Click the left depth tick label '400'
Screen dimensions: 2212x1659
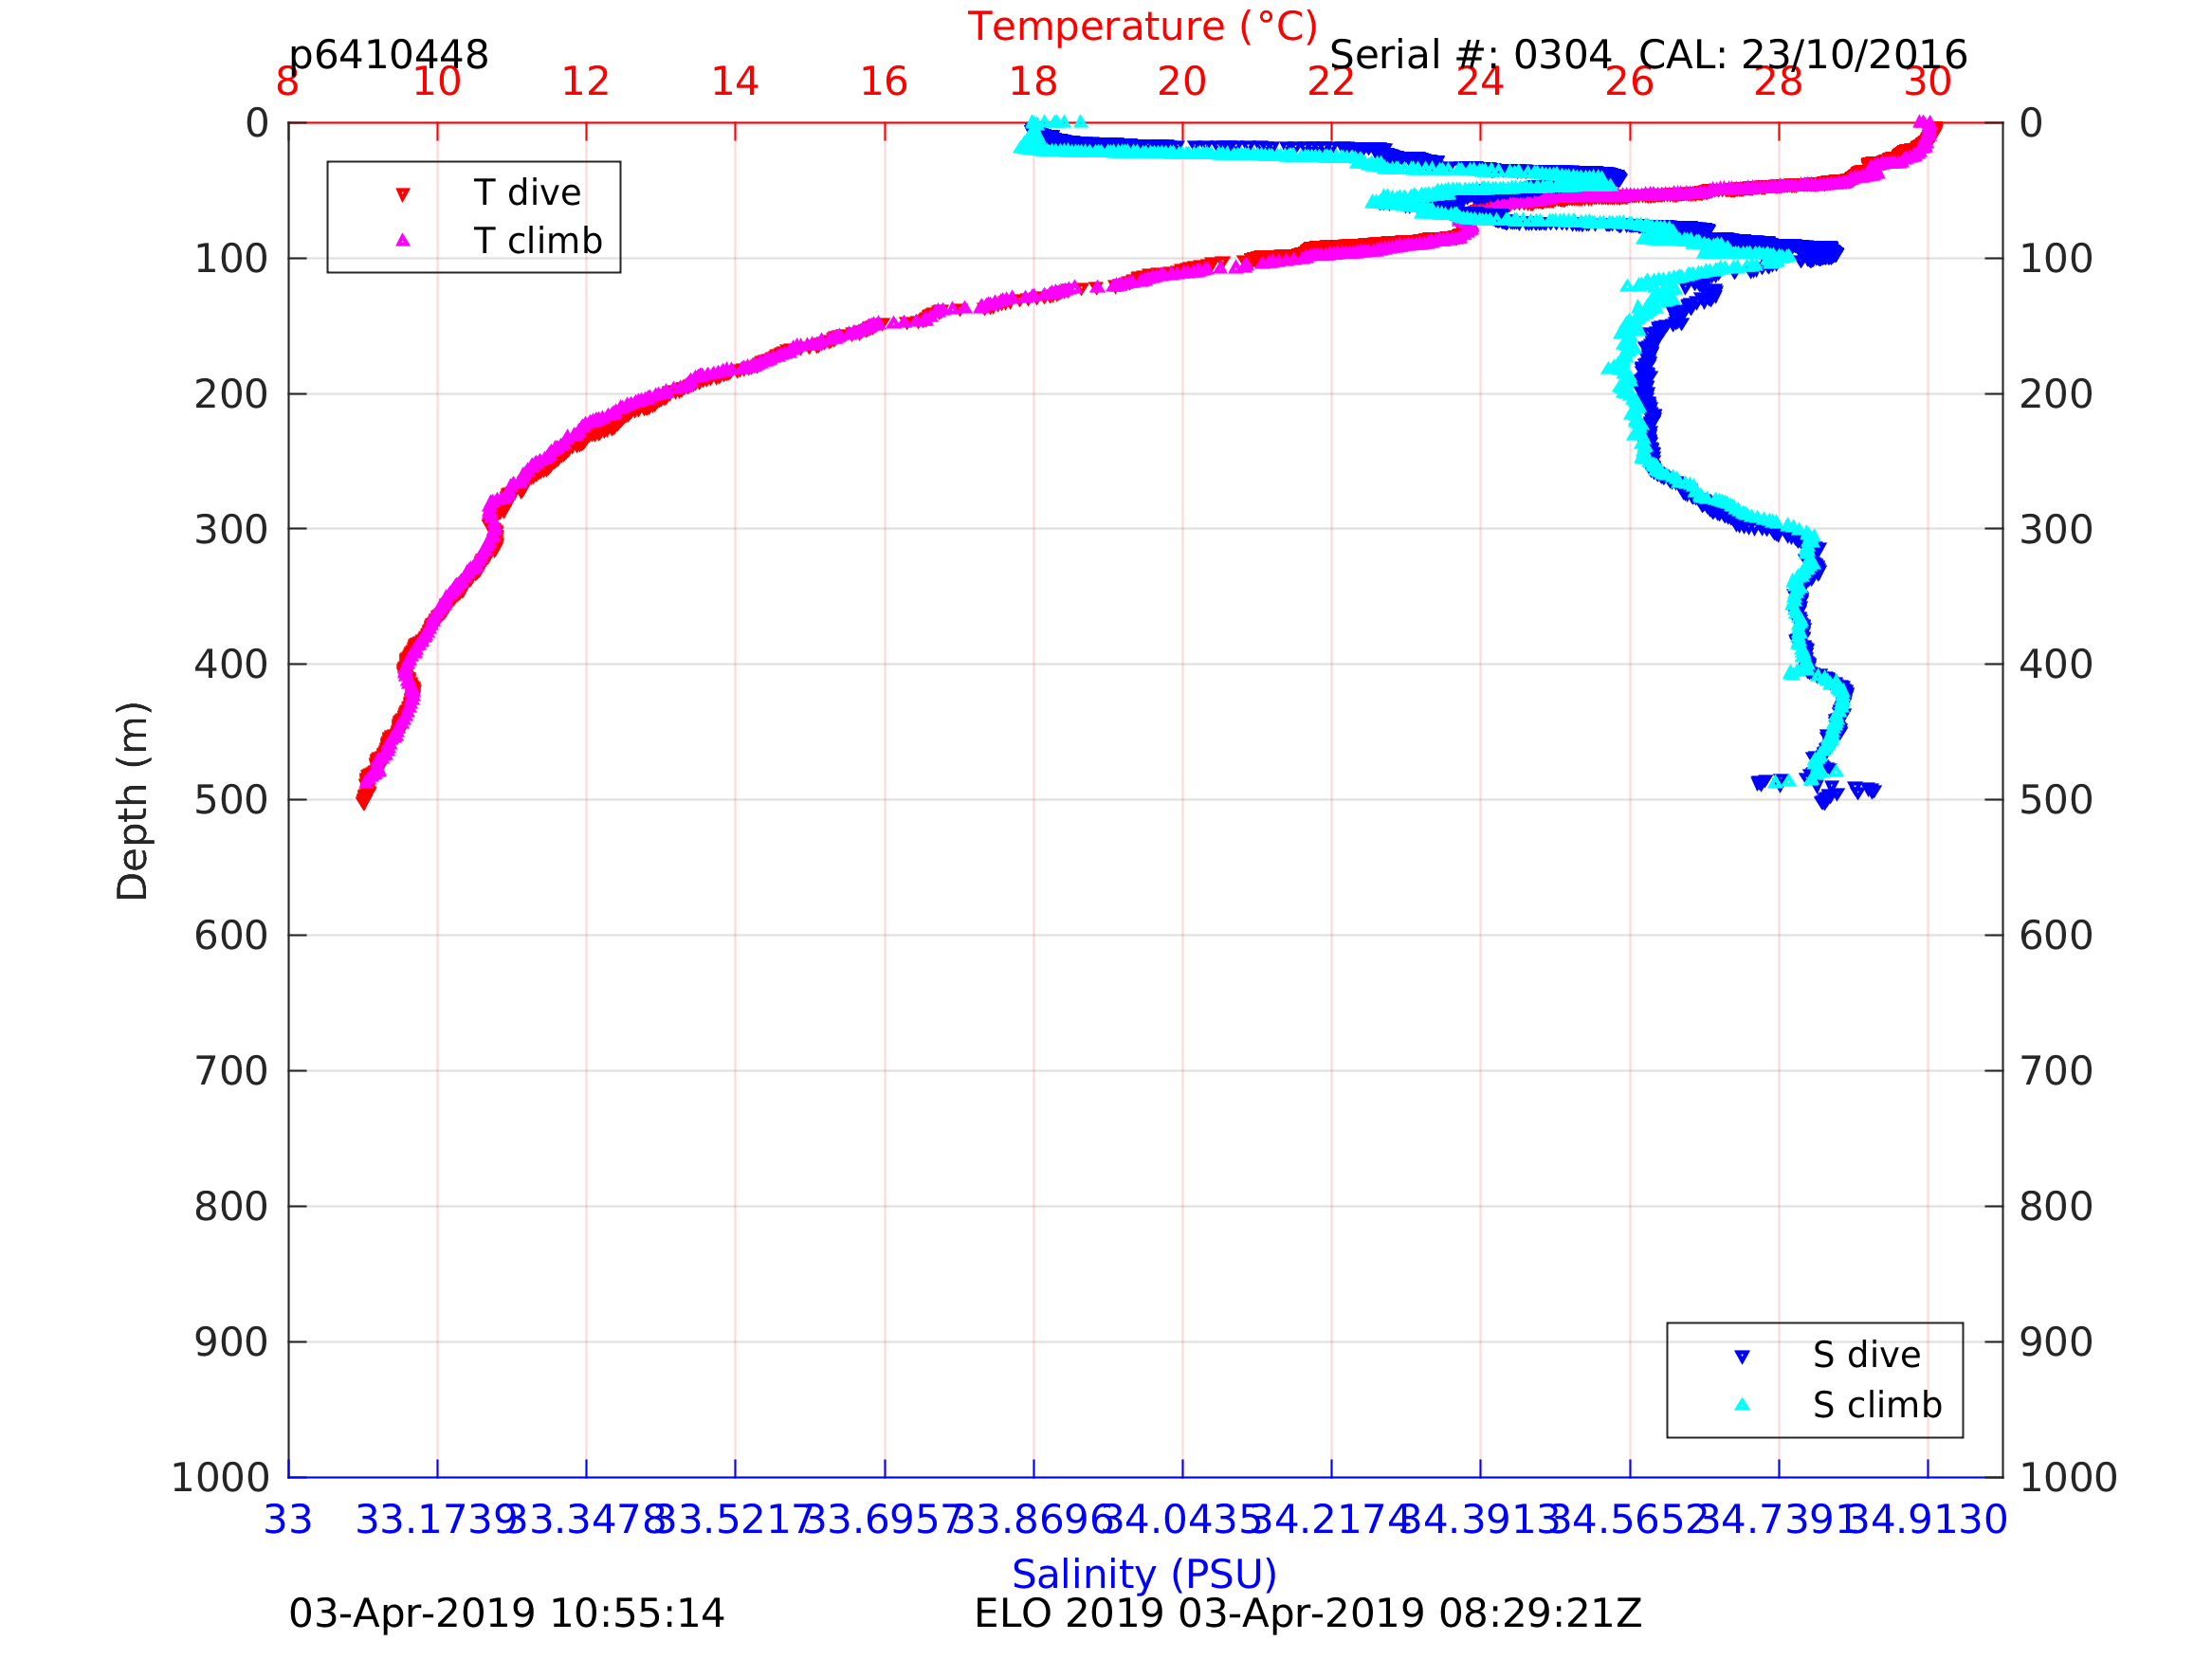coord(231,665)
